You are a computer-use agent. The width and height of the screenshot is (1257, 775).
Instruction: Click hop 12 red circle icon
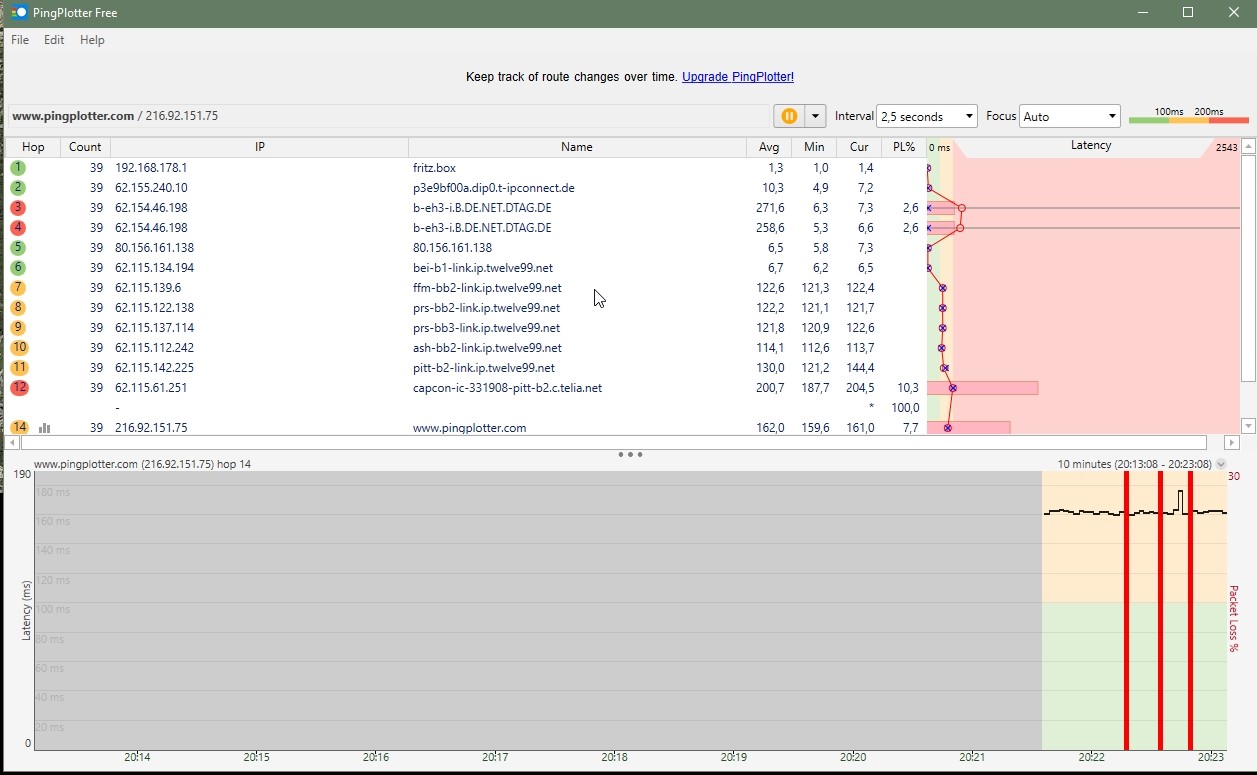tap(19, 388)
